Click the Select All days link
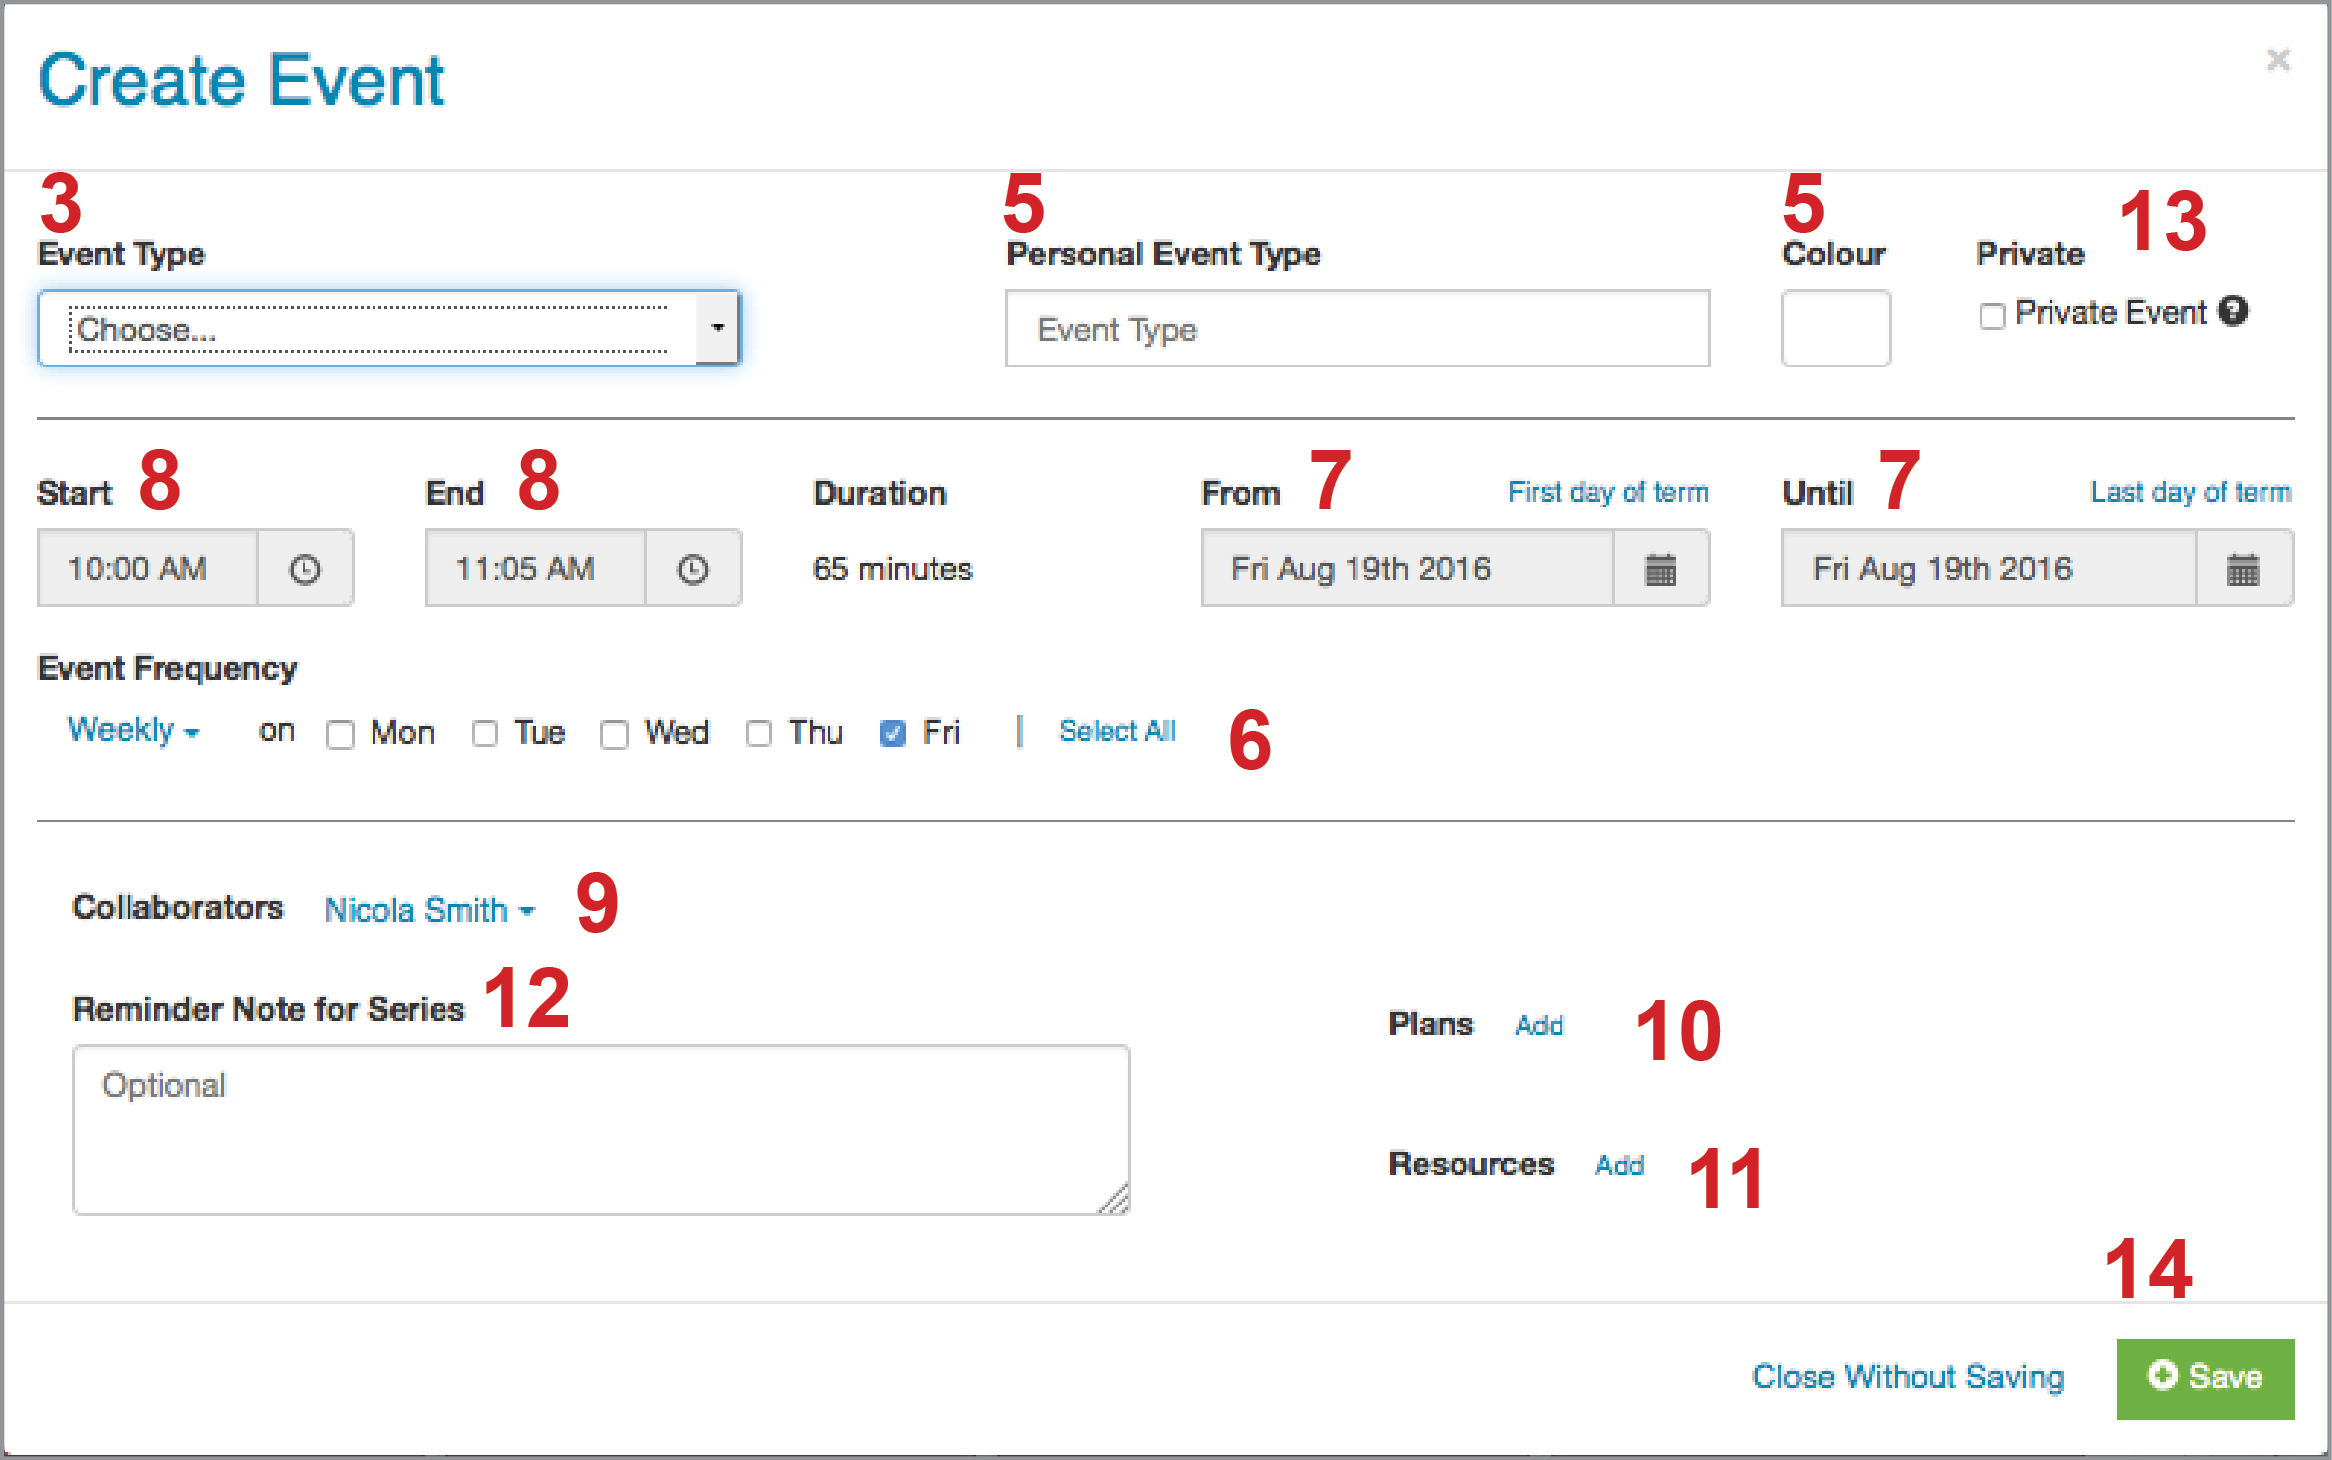Screen dimensions: 2332x1460 pyautogui.click(x=1117, y=731)
